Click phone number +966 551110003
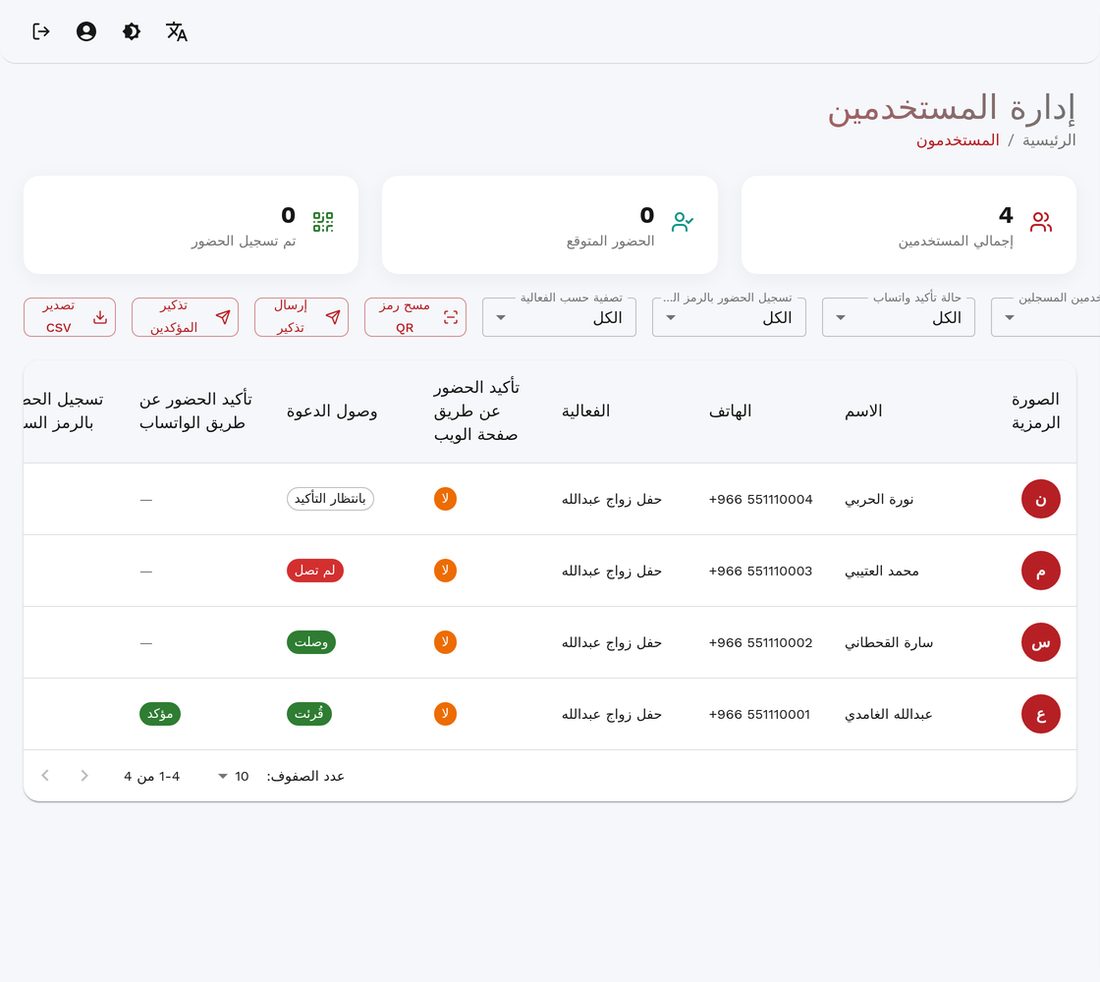This screenshot has height=982, width=1100. 760,571
